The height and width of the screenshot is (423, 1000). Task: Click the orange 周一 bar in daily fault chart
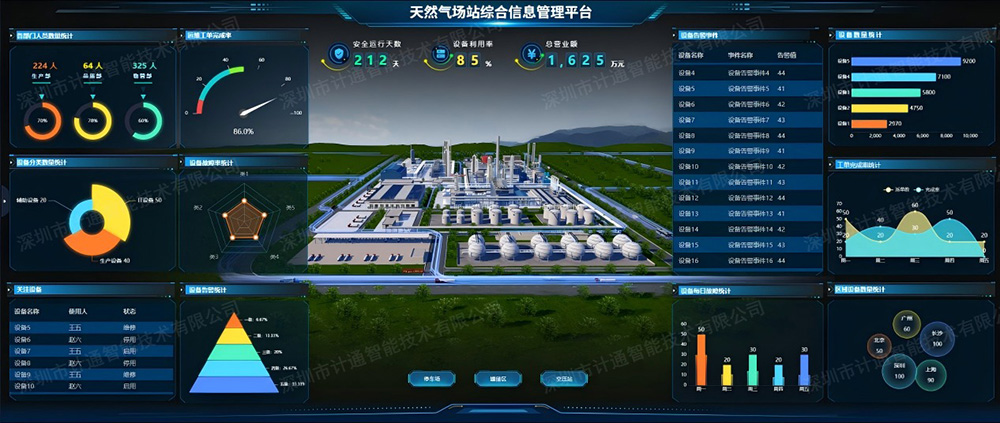(x=701, y=361)
